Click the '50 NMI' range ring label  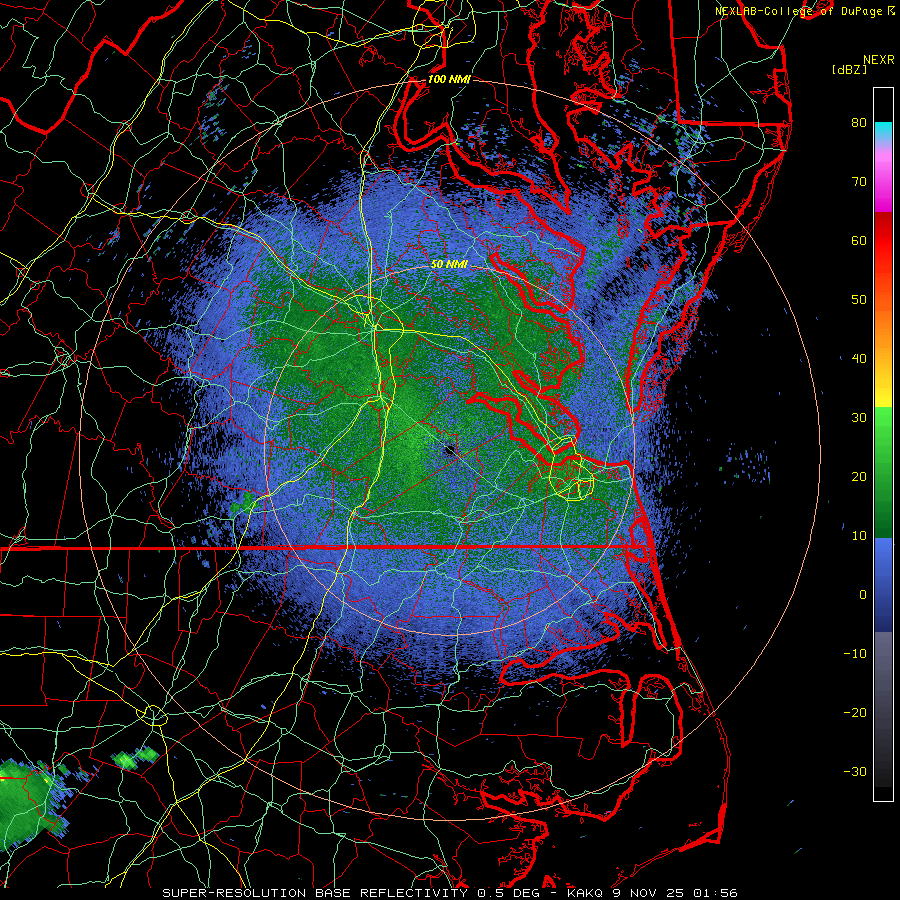pyautogui.click(x=449, y=264)
